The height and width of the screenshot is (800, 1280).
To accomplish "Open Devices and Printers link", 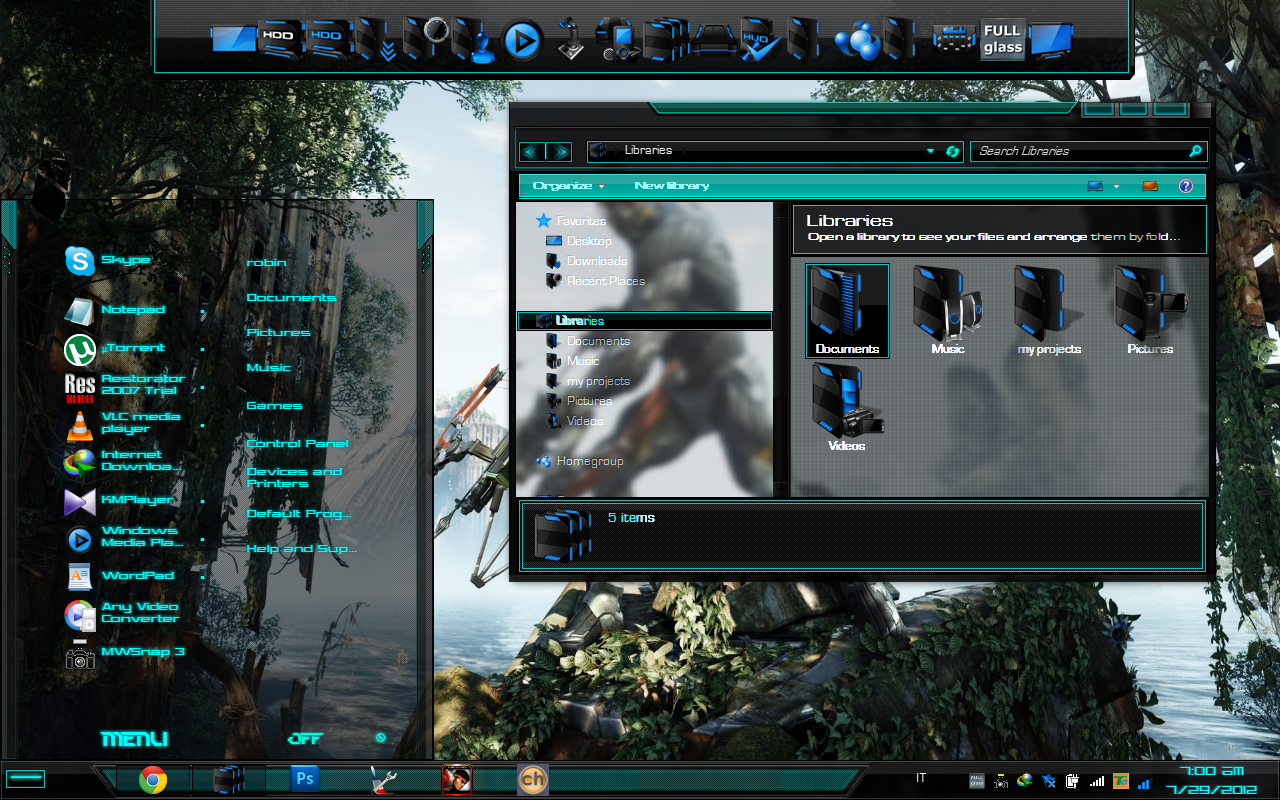I will (294, 478).
